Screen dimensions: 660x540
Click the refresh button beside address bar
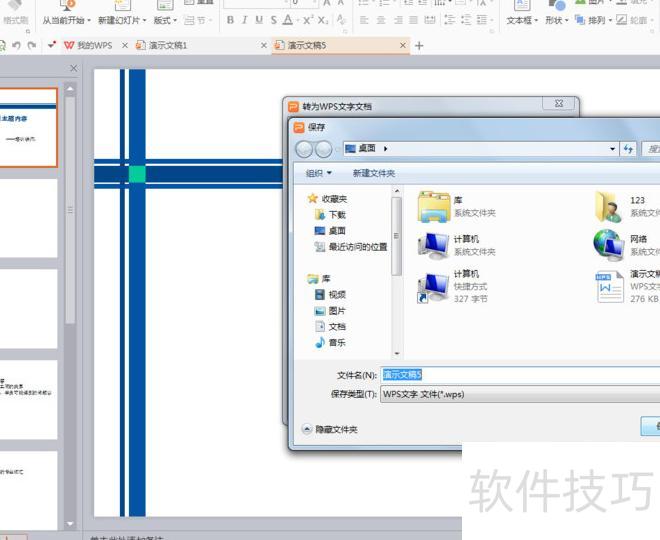(628, 149)
